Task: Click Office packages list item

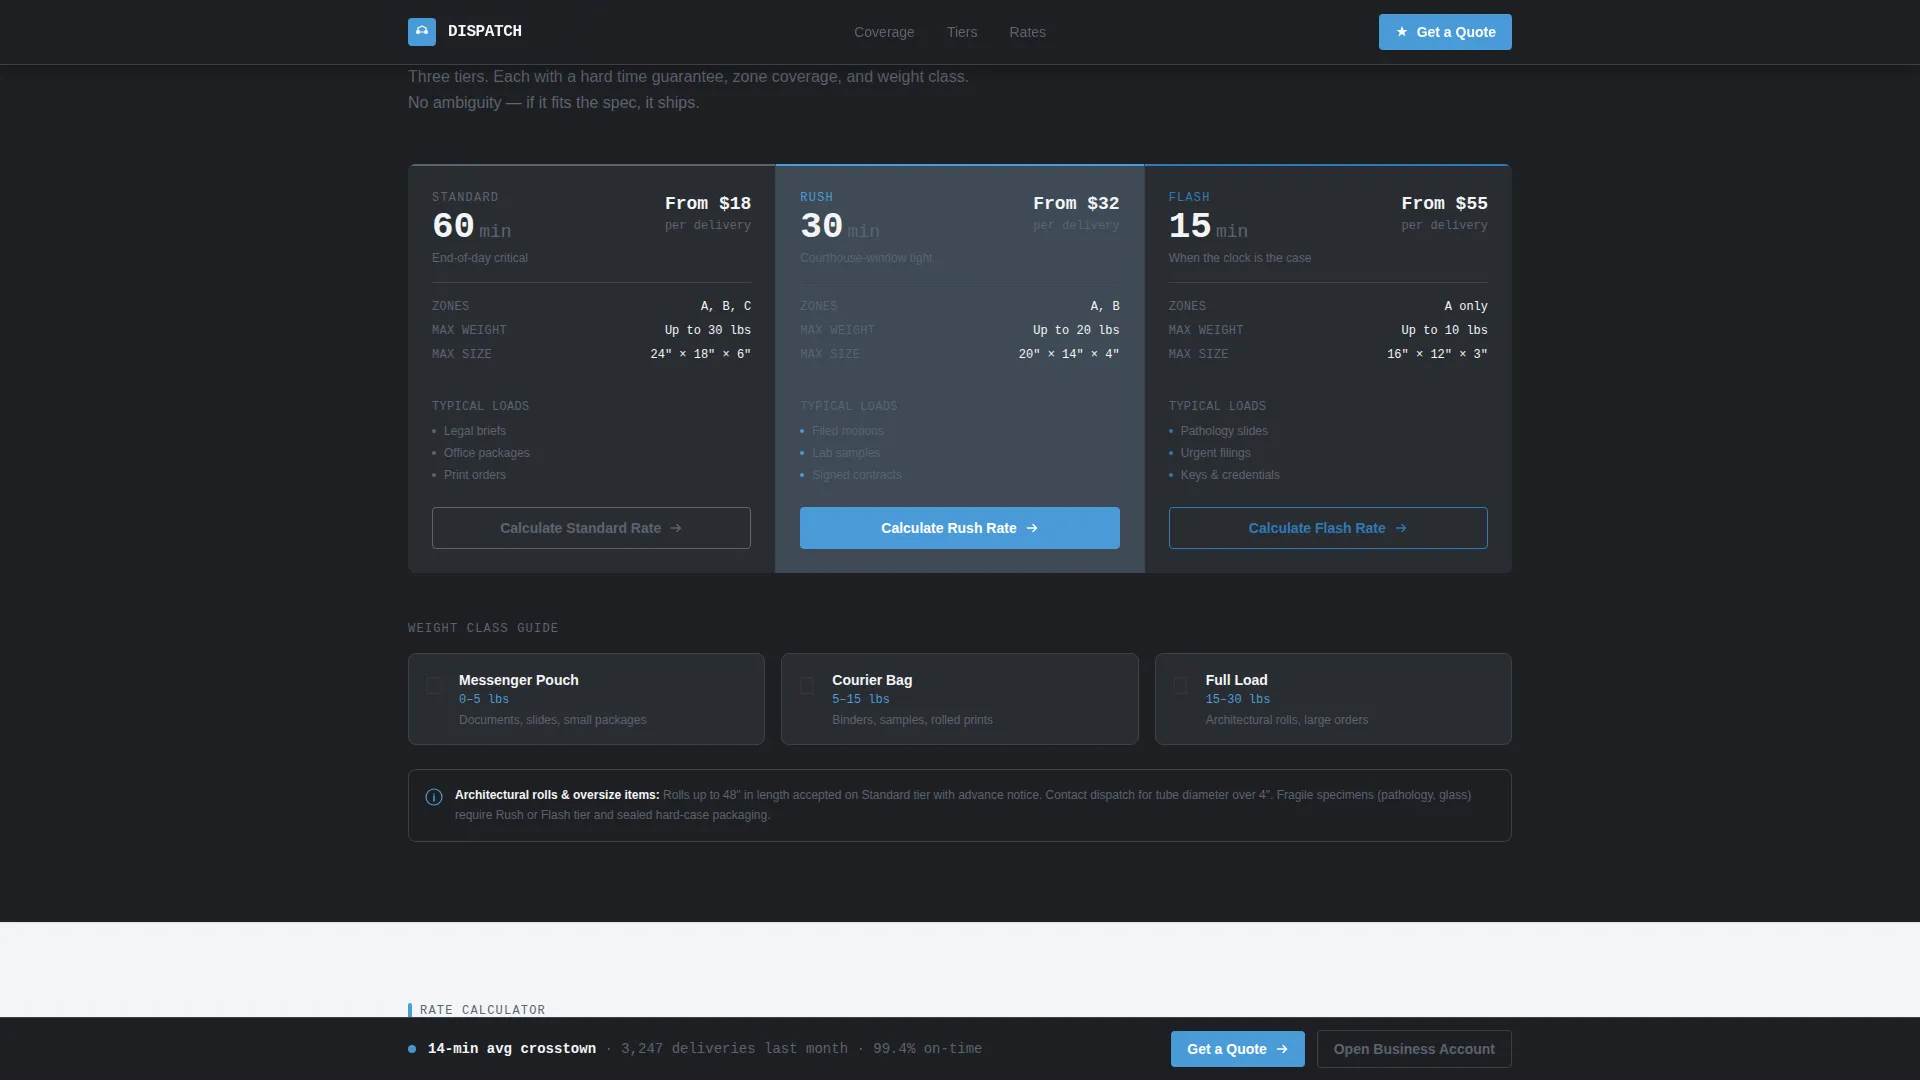Action: (x=487, y=453)
